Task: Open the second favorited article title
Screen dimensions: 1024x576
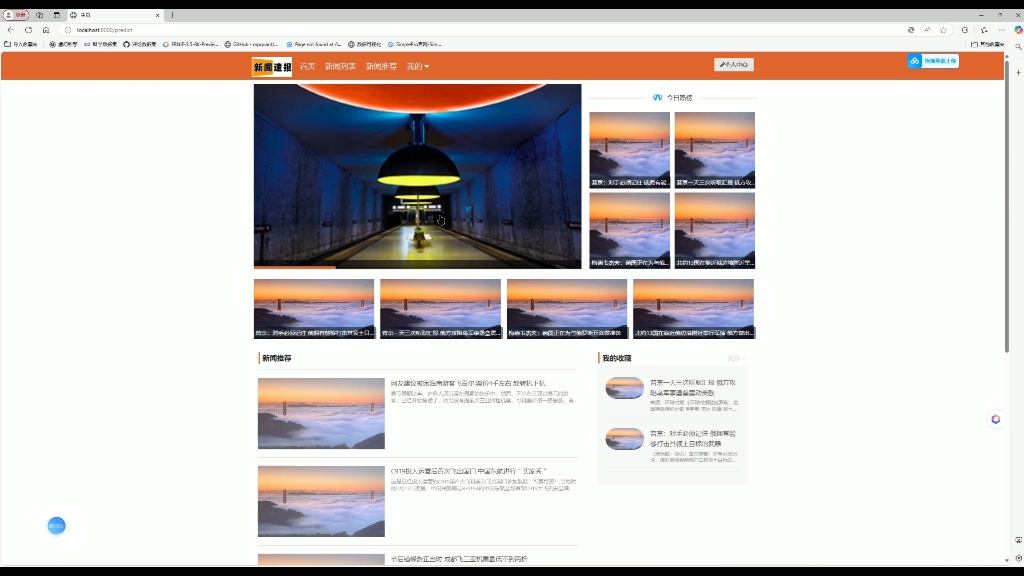Action: tap(693, 438)
